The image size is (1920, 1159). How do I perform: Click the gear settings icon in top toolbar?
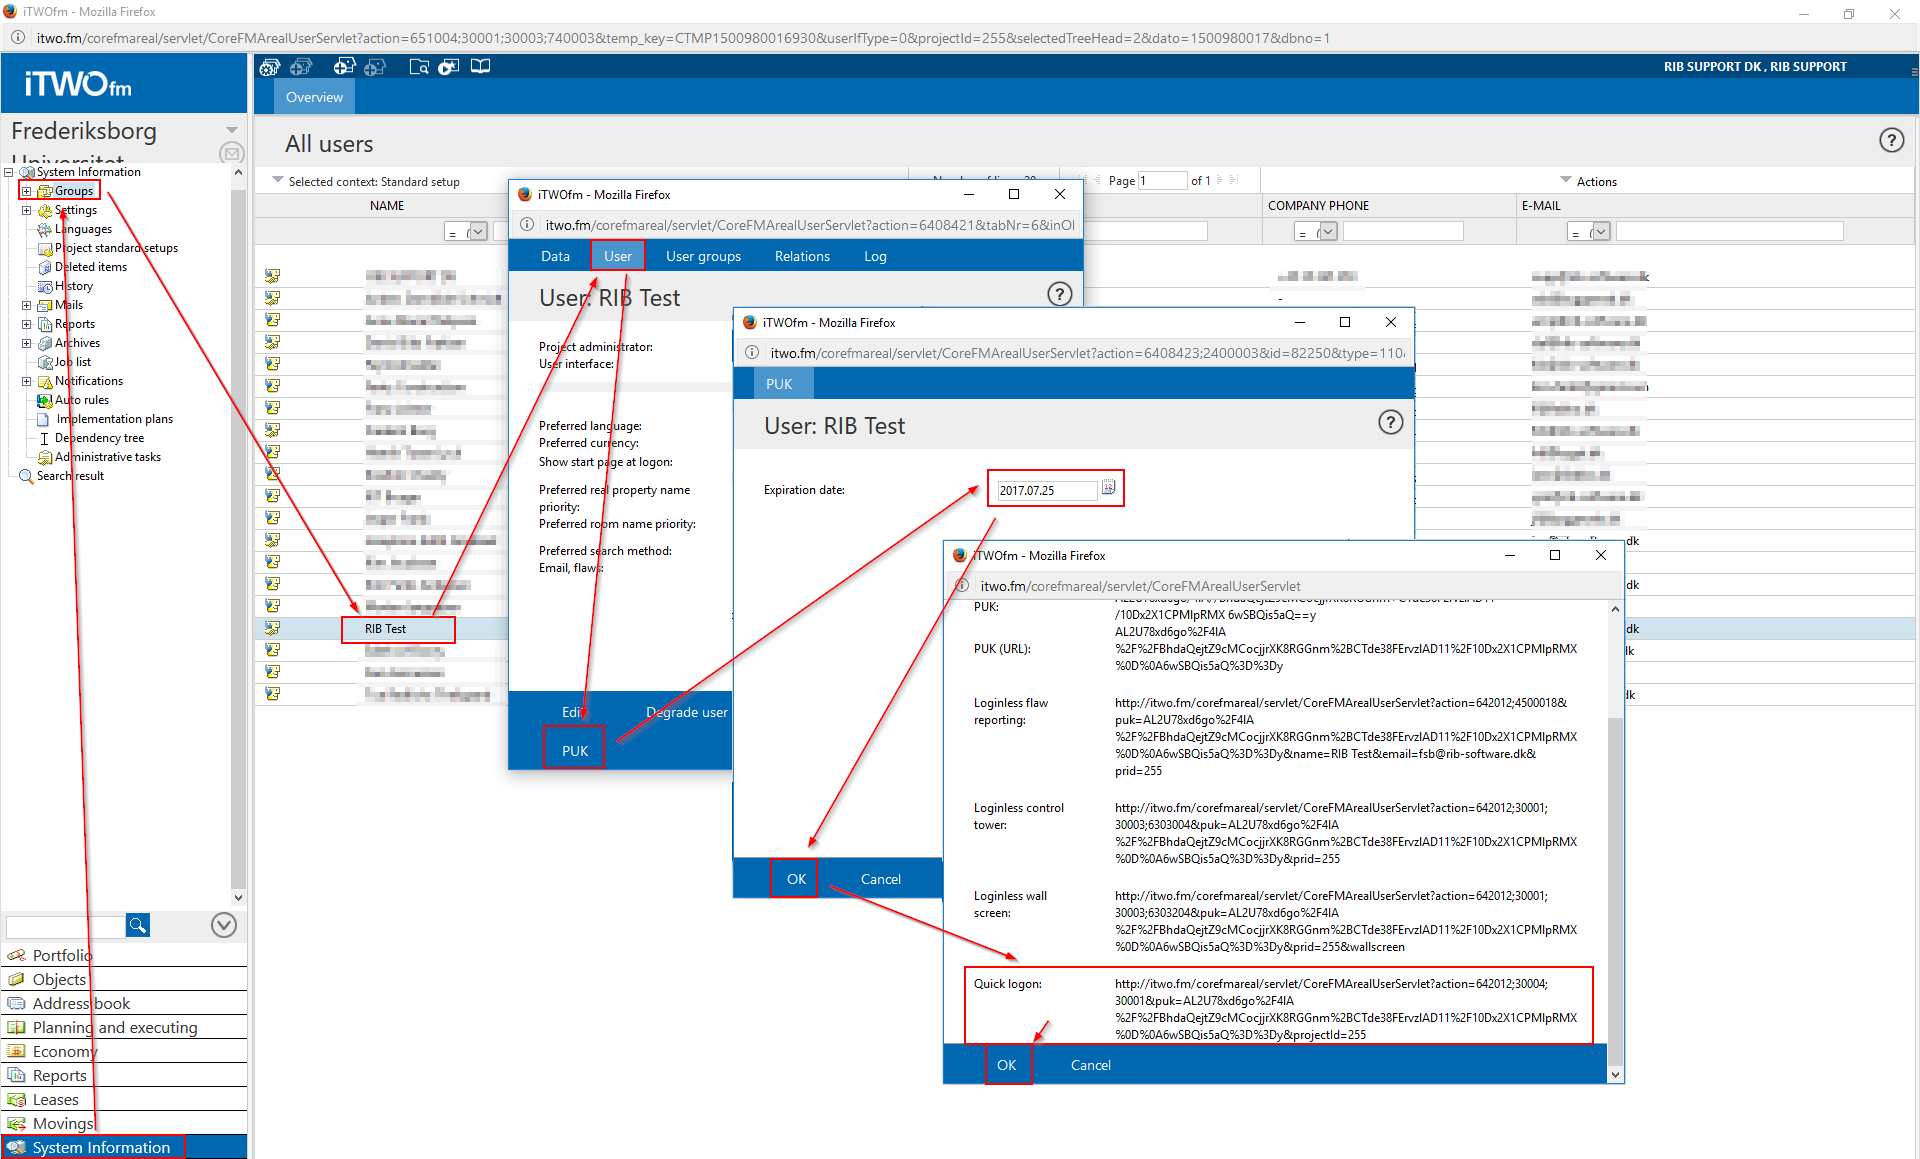pos(269,67)
